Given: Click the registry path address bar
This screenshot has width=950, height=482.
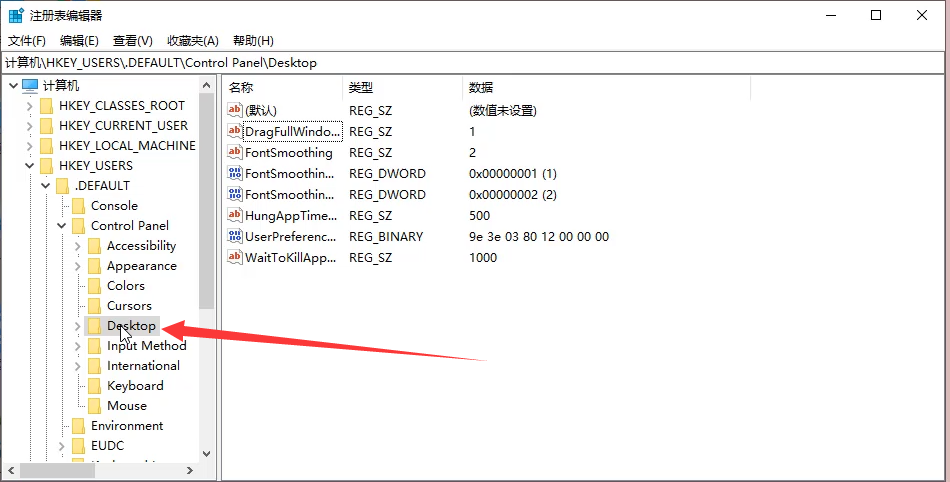Looking at the screenshot, I should [474, 62].
